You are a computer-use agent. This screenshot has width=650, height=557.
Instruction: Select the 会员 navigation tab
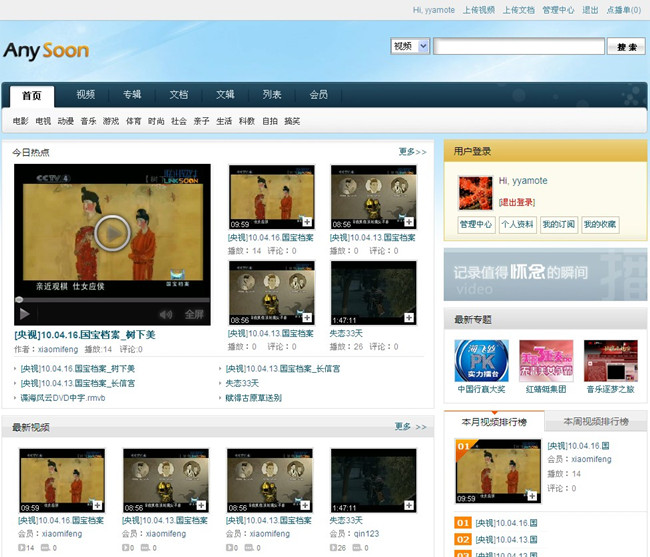tap(318, 95)
